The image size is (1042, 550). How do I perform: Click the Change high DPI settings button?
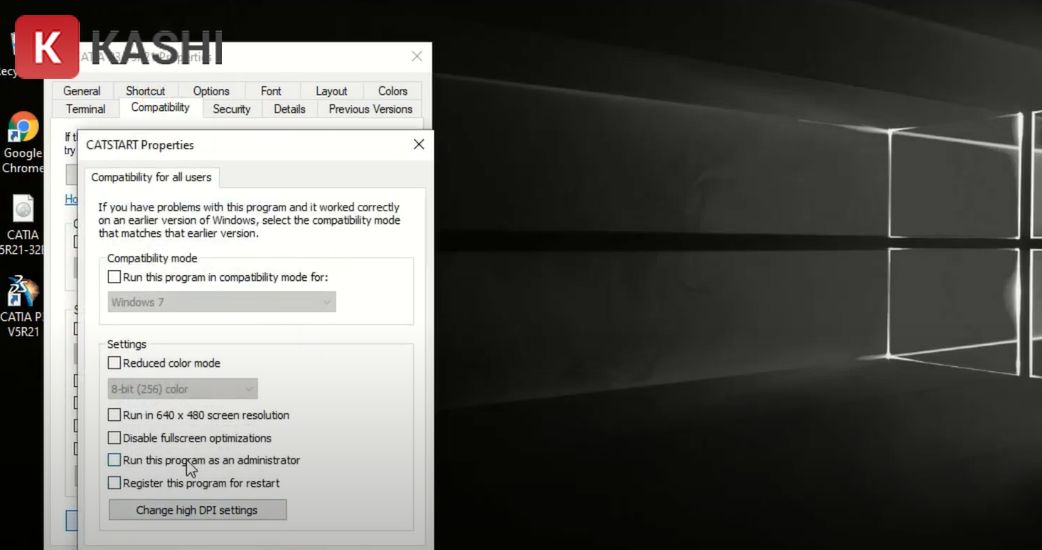(x=197, y=510)
